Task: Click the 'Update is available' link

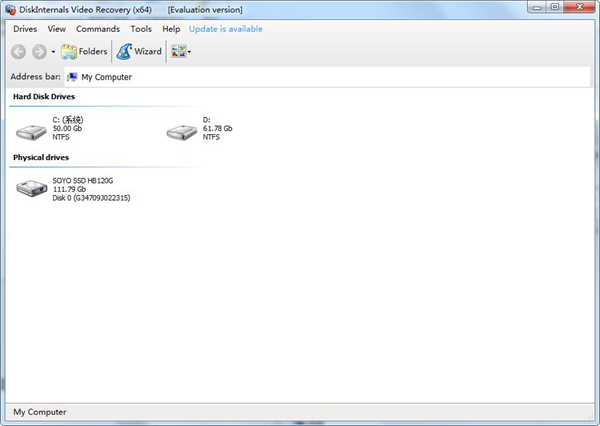Action: [226, 29]
